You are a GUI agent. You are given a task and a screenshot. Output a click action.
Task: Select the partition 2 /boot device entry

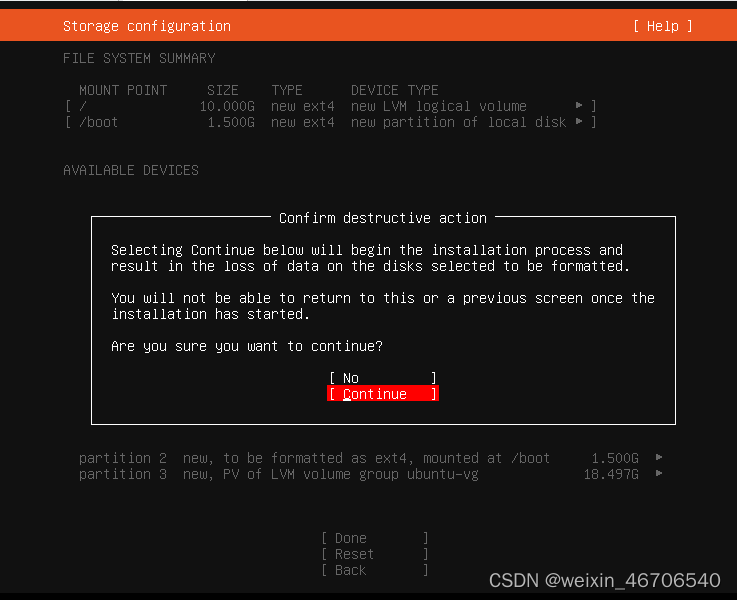pos(370,458)
